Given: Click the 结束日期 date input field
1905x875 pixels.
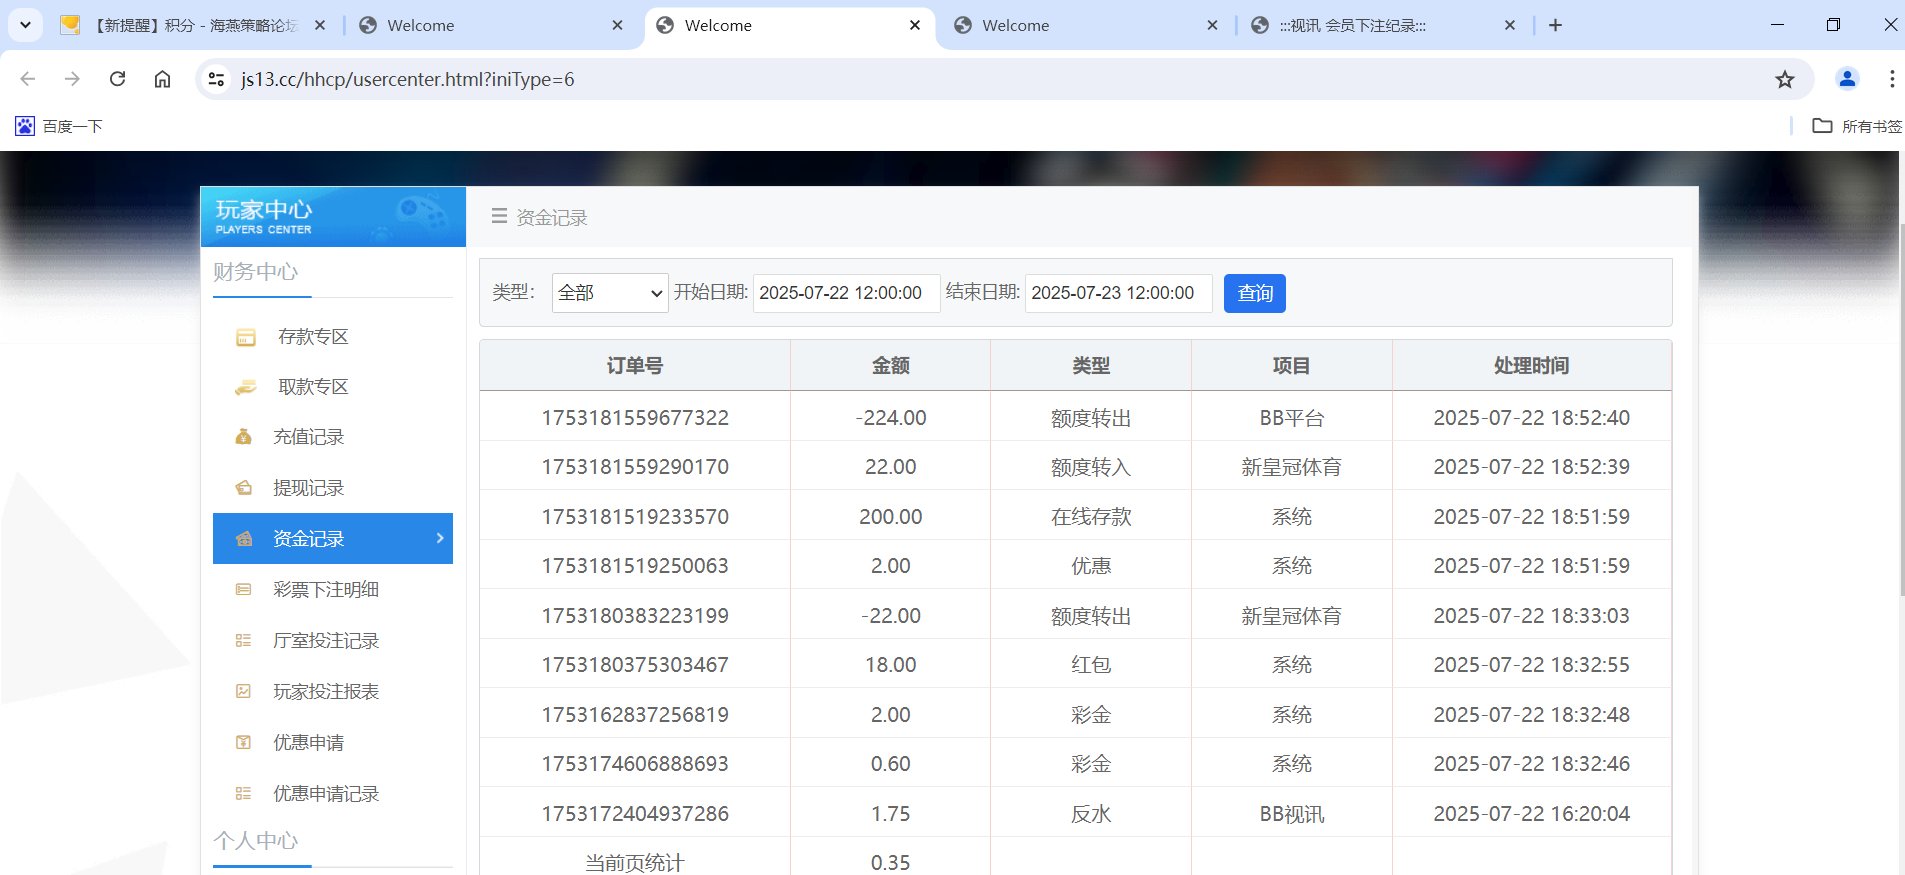Looking at the screenshot, I should coord(1117,293).
